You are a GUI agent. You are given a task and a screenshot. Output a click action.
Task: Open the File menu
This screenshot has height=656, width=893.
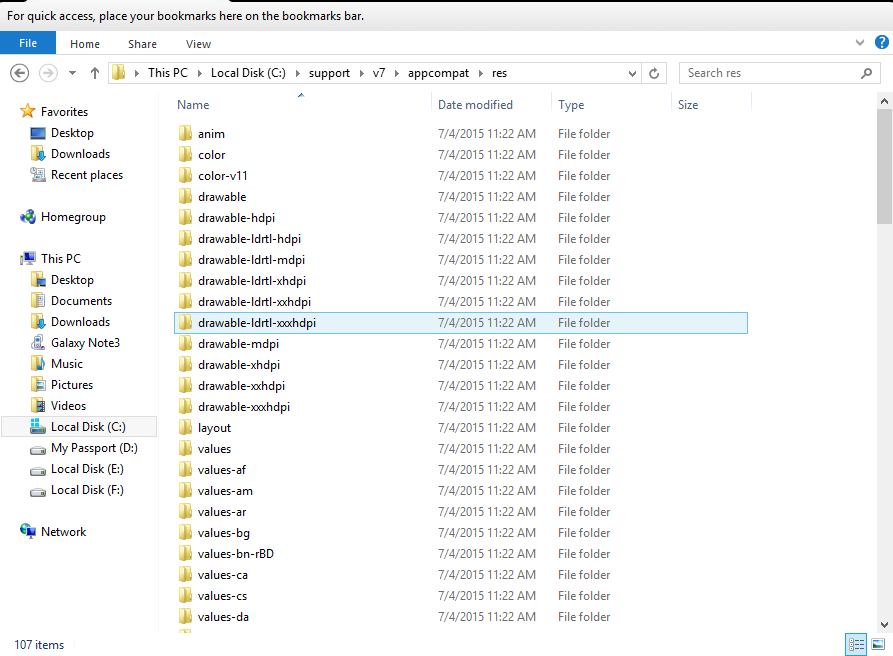28,43
